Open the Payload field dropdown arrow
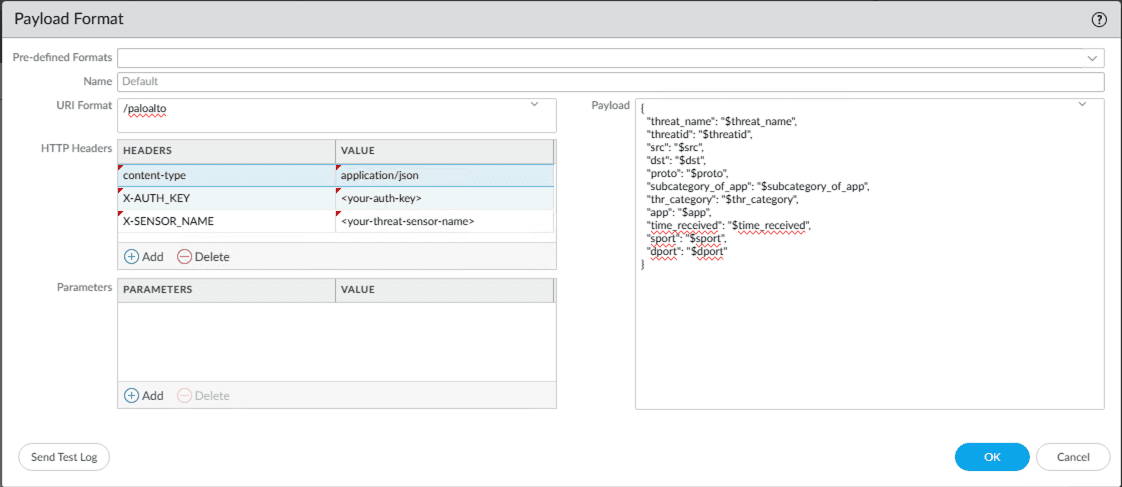 point(1082,104)
